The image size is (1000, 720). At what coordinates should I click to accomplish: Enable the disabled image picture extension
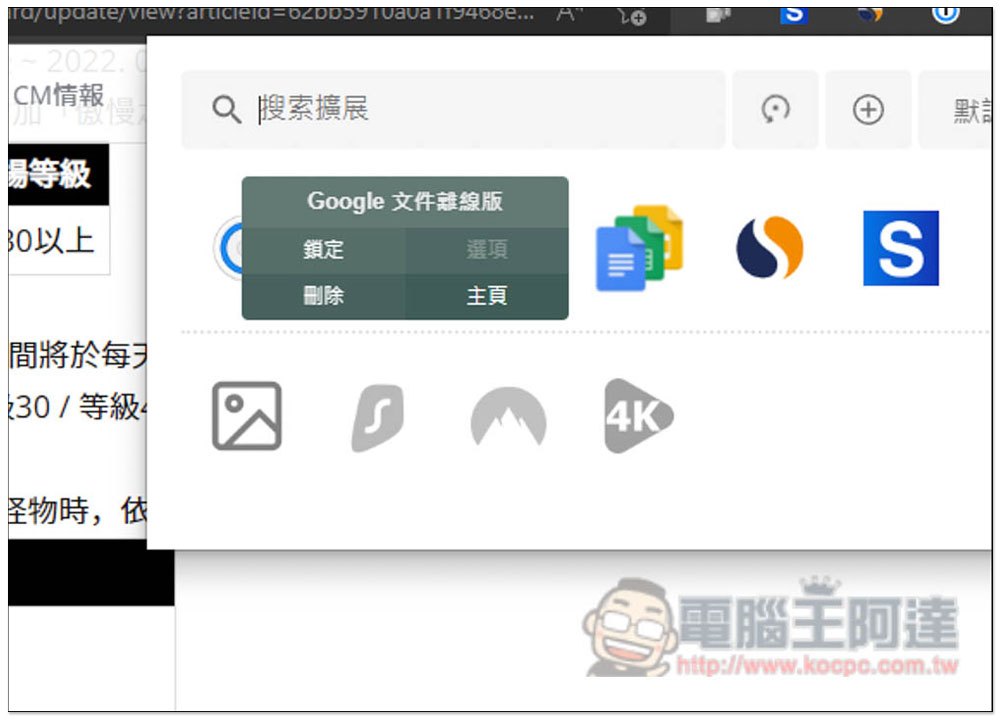(x=247, y=416)
